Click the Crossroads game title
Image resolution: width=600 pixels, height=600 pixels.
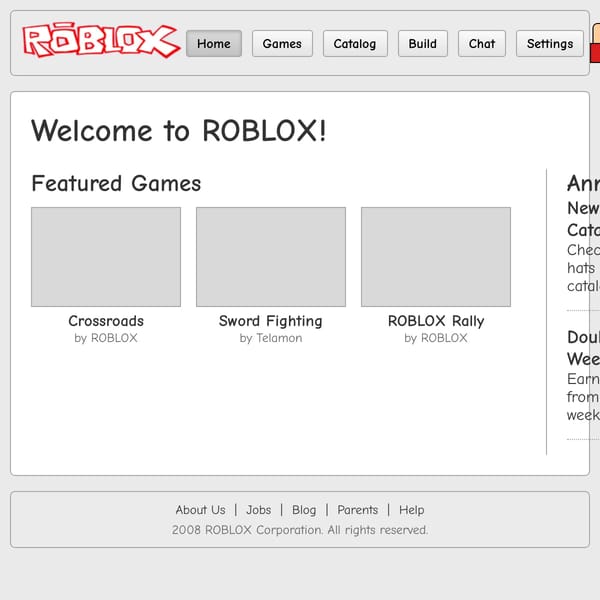[106, 321]
